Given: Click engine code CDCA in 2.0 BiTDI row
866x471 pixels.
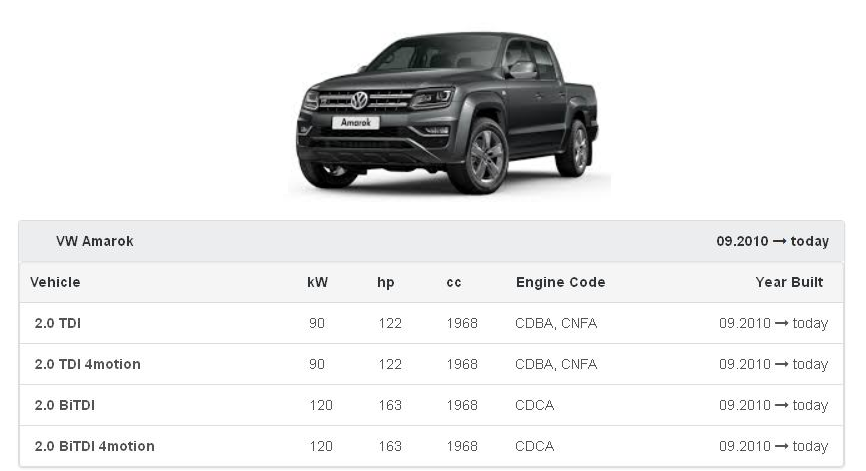Looking at the screenshot, I should [534, 405].
